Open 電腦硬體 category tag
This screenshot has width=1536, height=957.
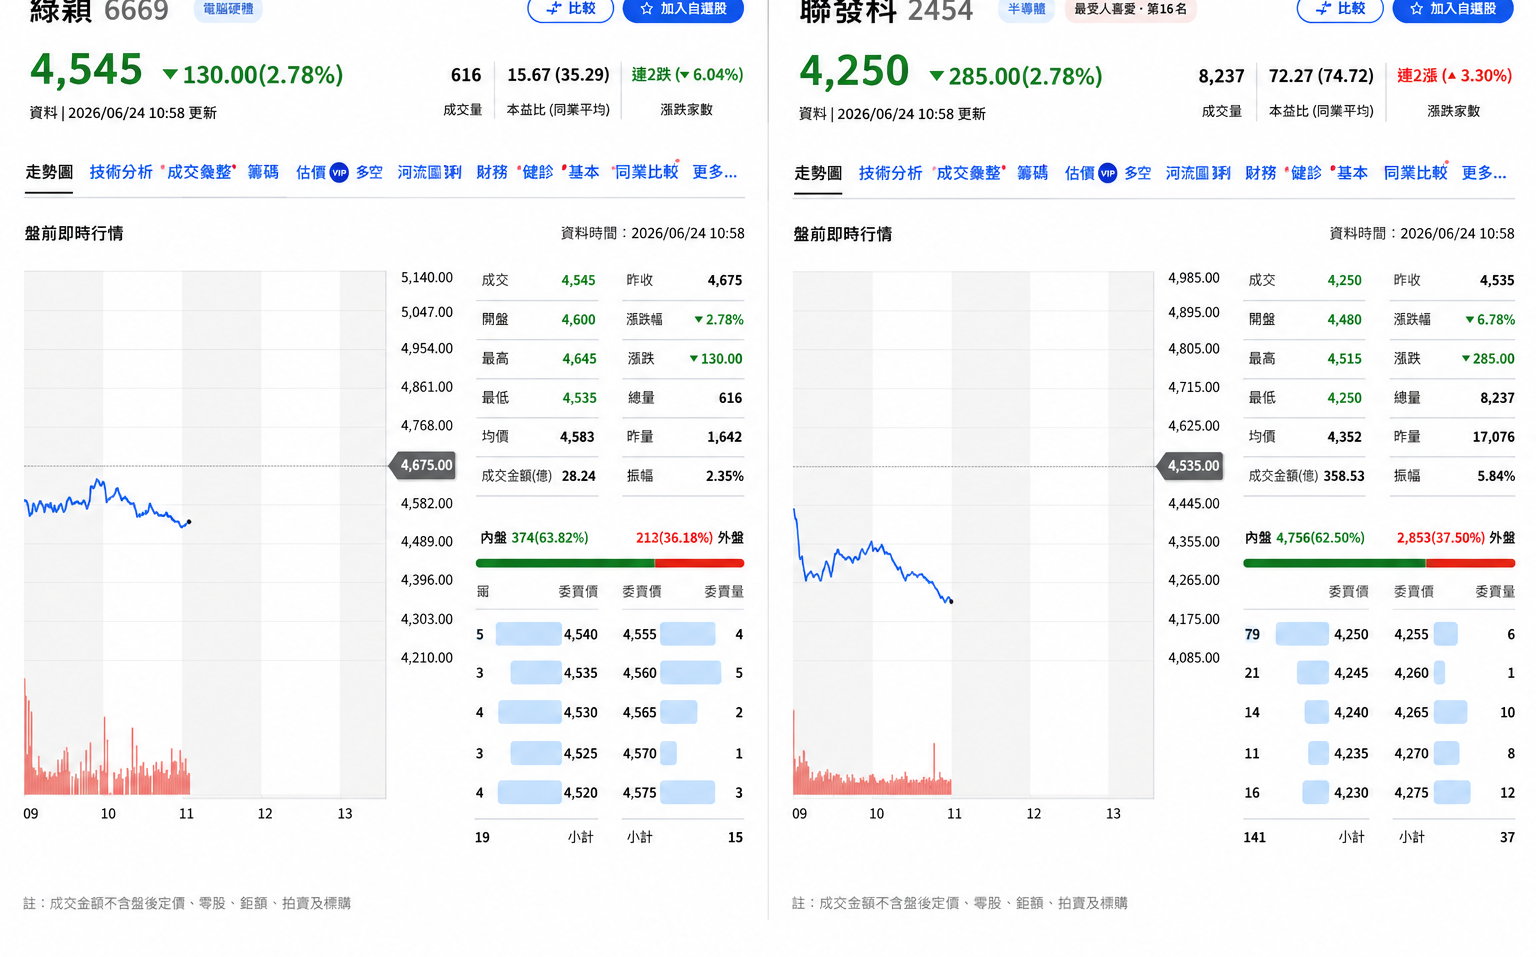[x=228, y=9]
